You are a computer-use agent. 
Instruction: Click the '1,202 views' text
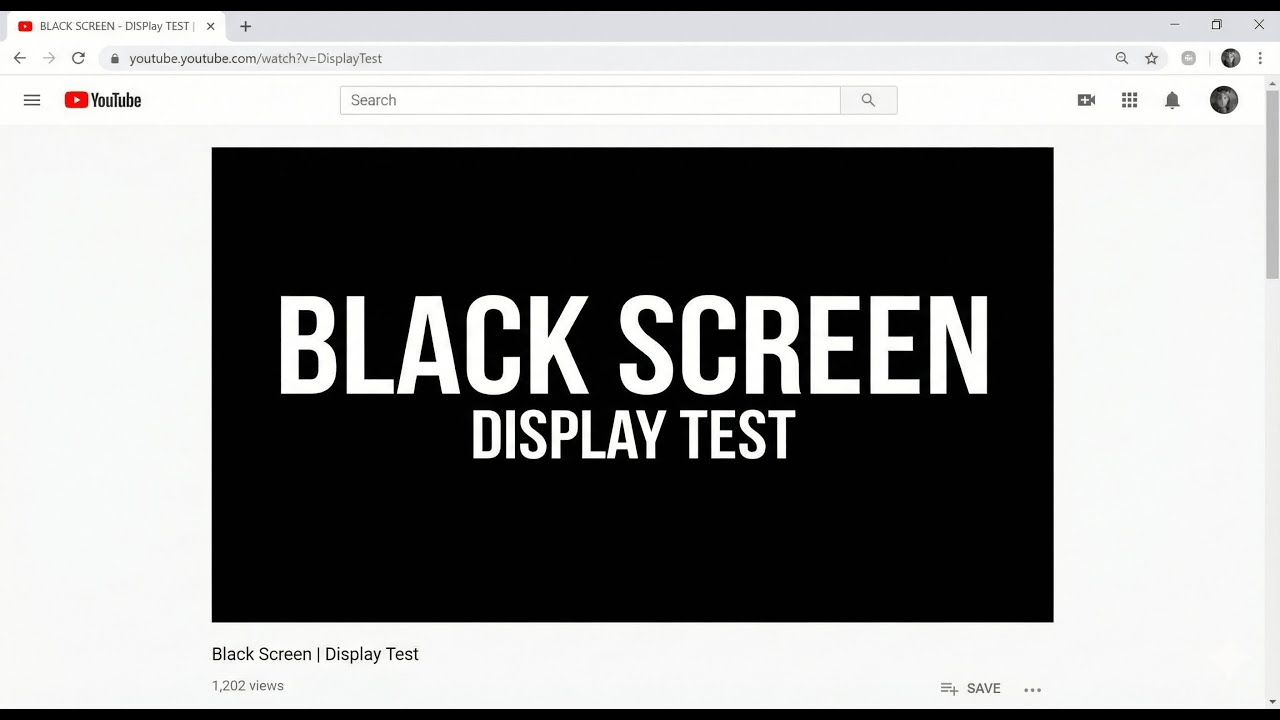248,686
